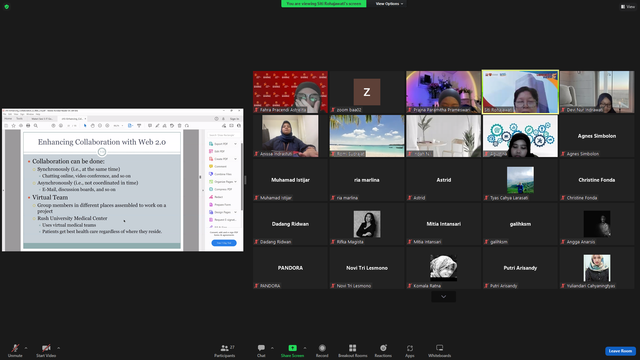The height and width of the screenshot is (360, 640).
Task: Expand Organize Pages arrow in Acrobat pane
Action: pos(236,182)
